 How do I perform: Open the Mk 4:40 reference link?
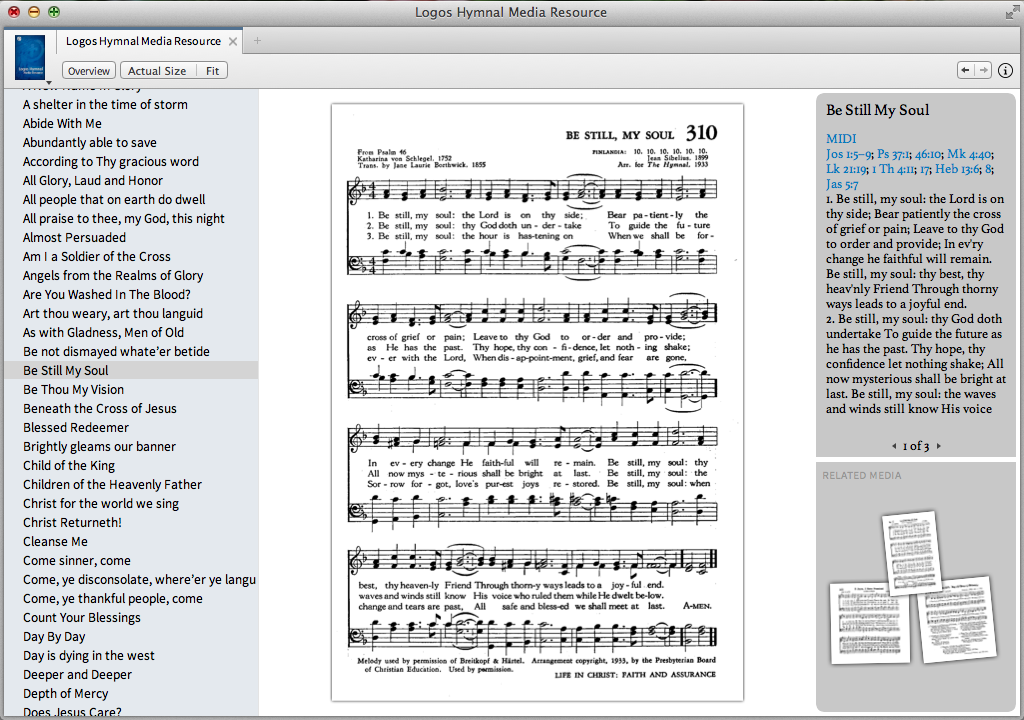point(969,154)
